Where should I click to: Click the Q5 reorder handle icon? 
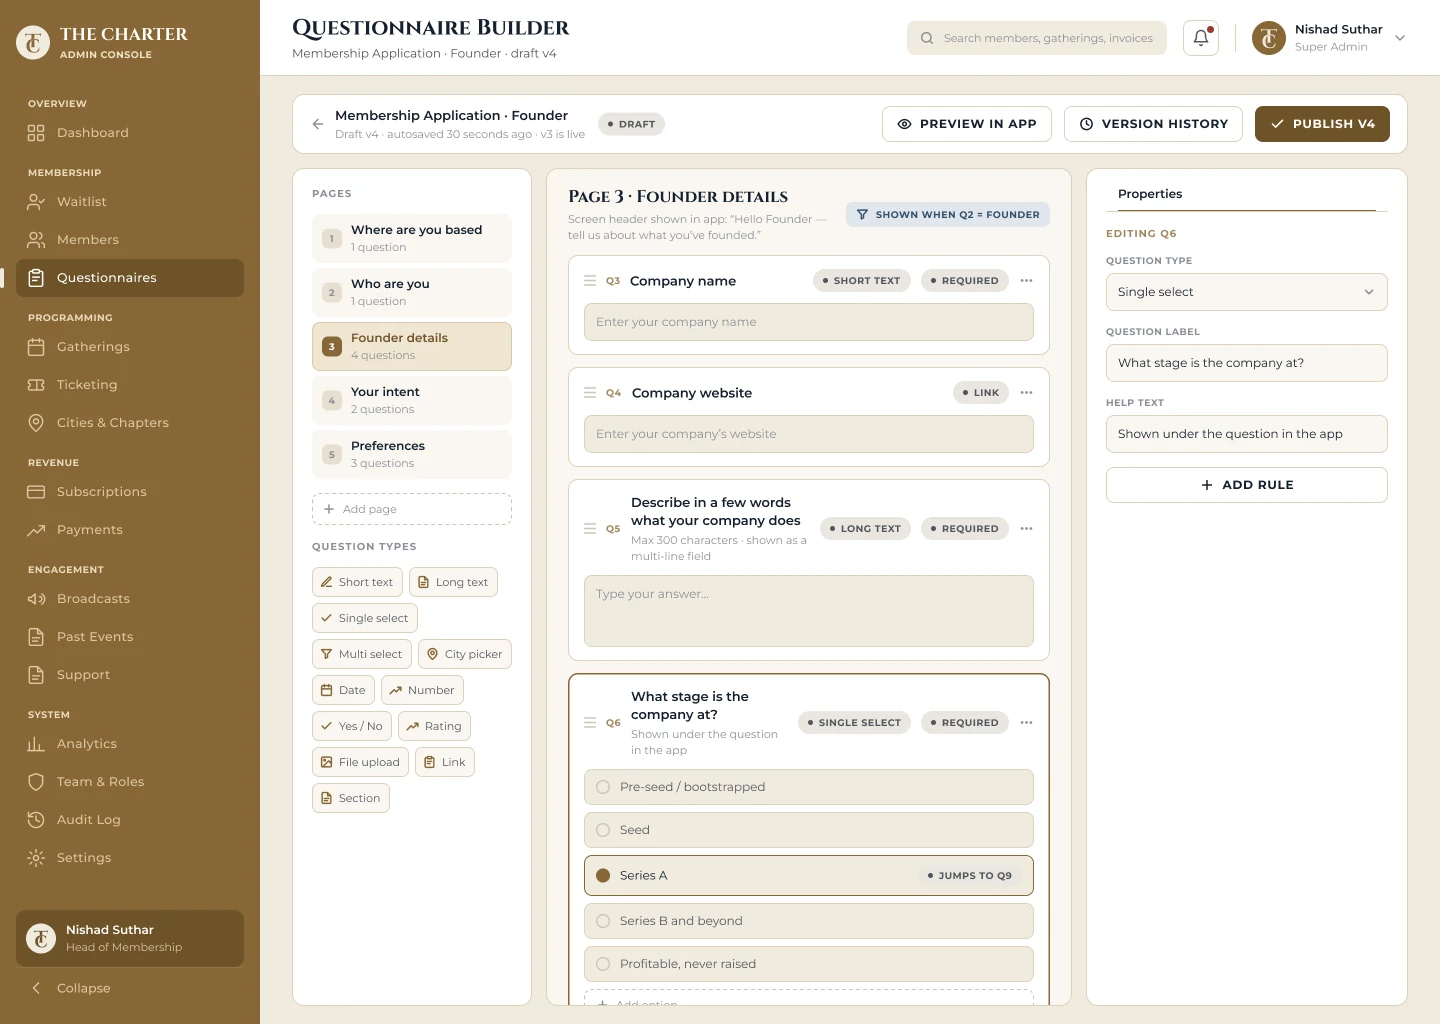590,529
